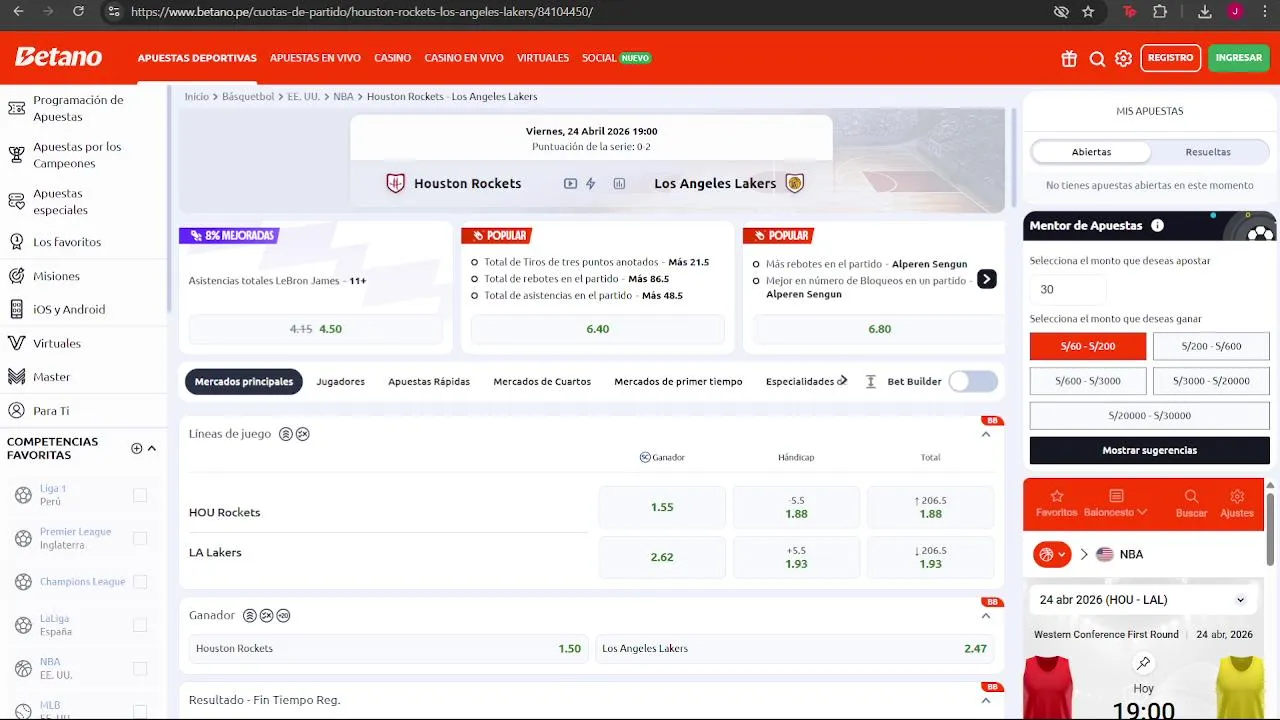
Task: Click the browser address bar URL
Action: pos(361,12)
